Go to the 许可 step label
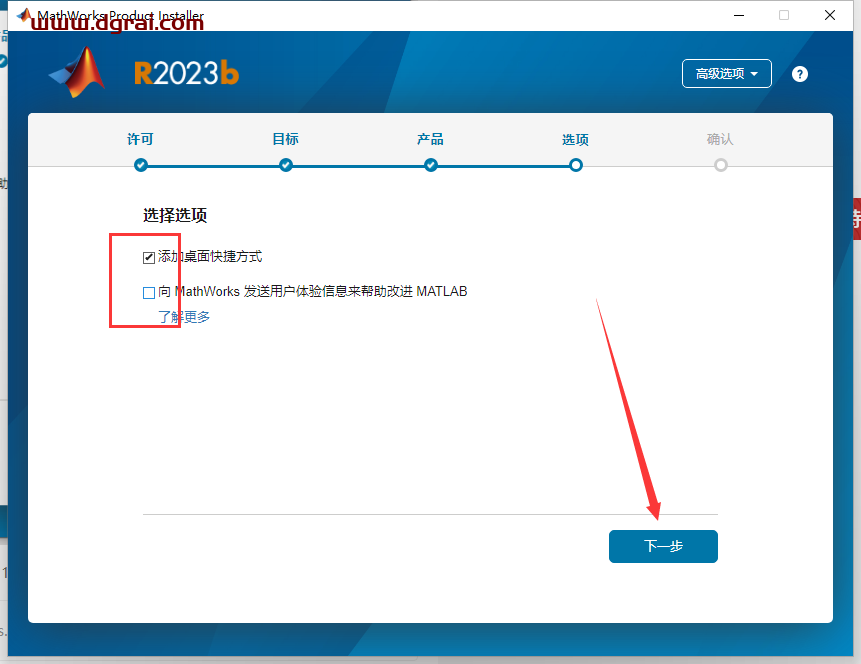 pos(140,139)
